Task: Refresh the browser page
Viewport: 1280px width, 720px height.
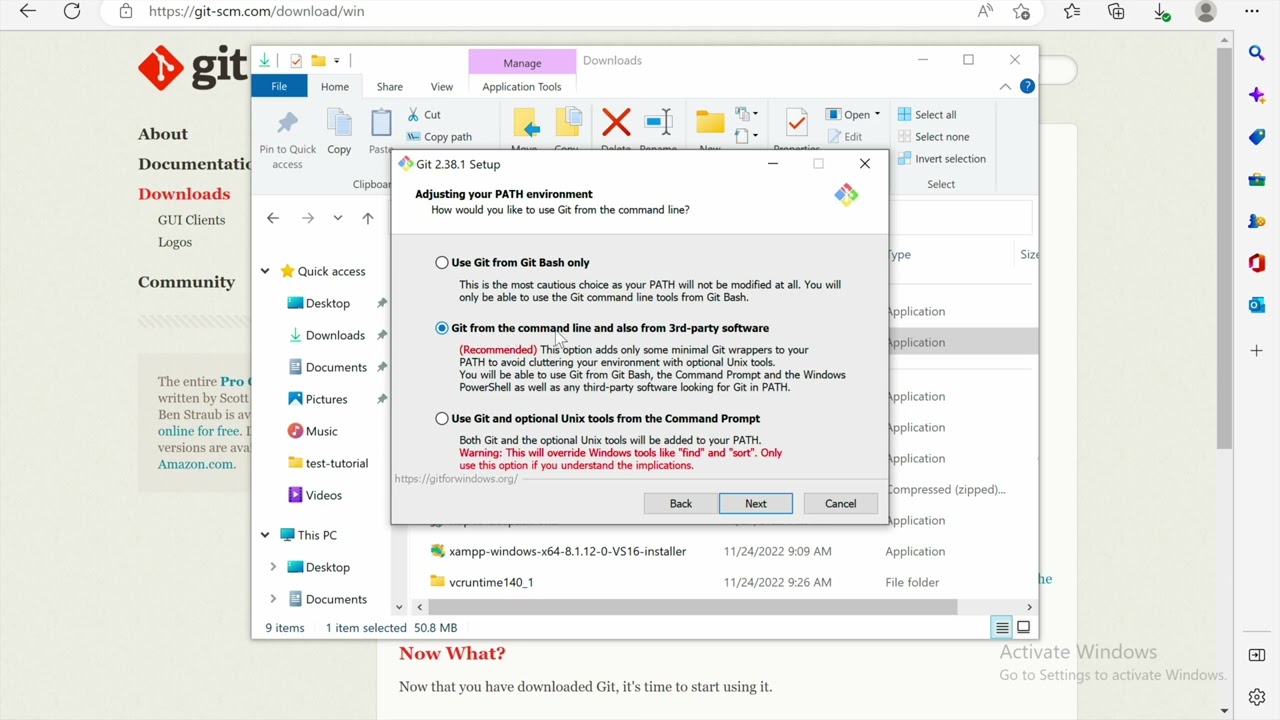Action: click(x=72, y=11)
